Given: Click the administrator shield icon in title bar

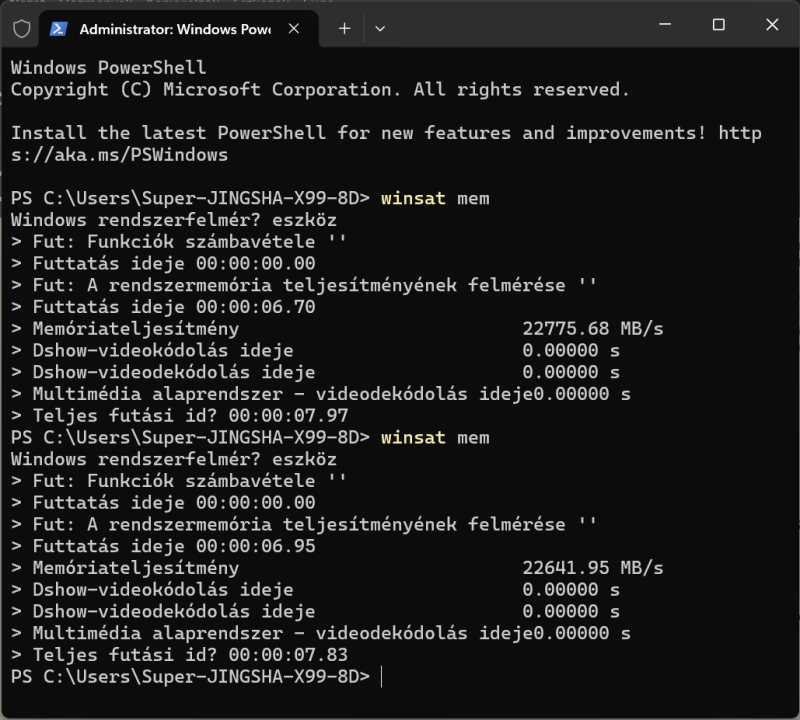Looking at the screenshot, I should click(x=22, y=29).
